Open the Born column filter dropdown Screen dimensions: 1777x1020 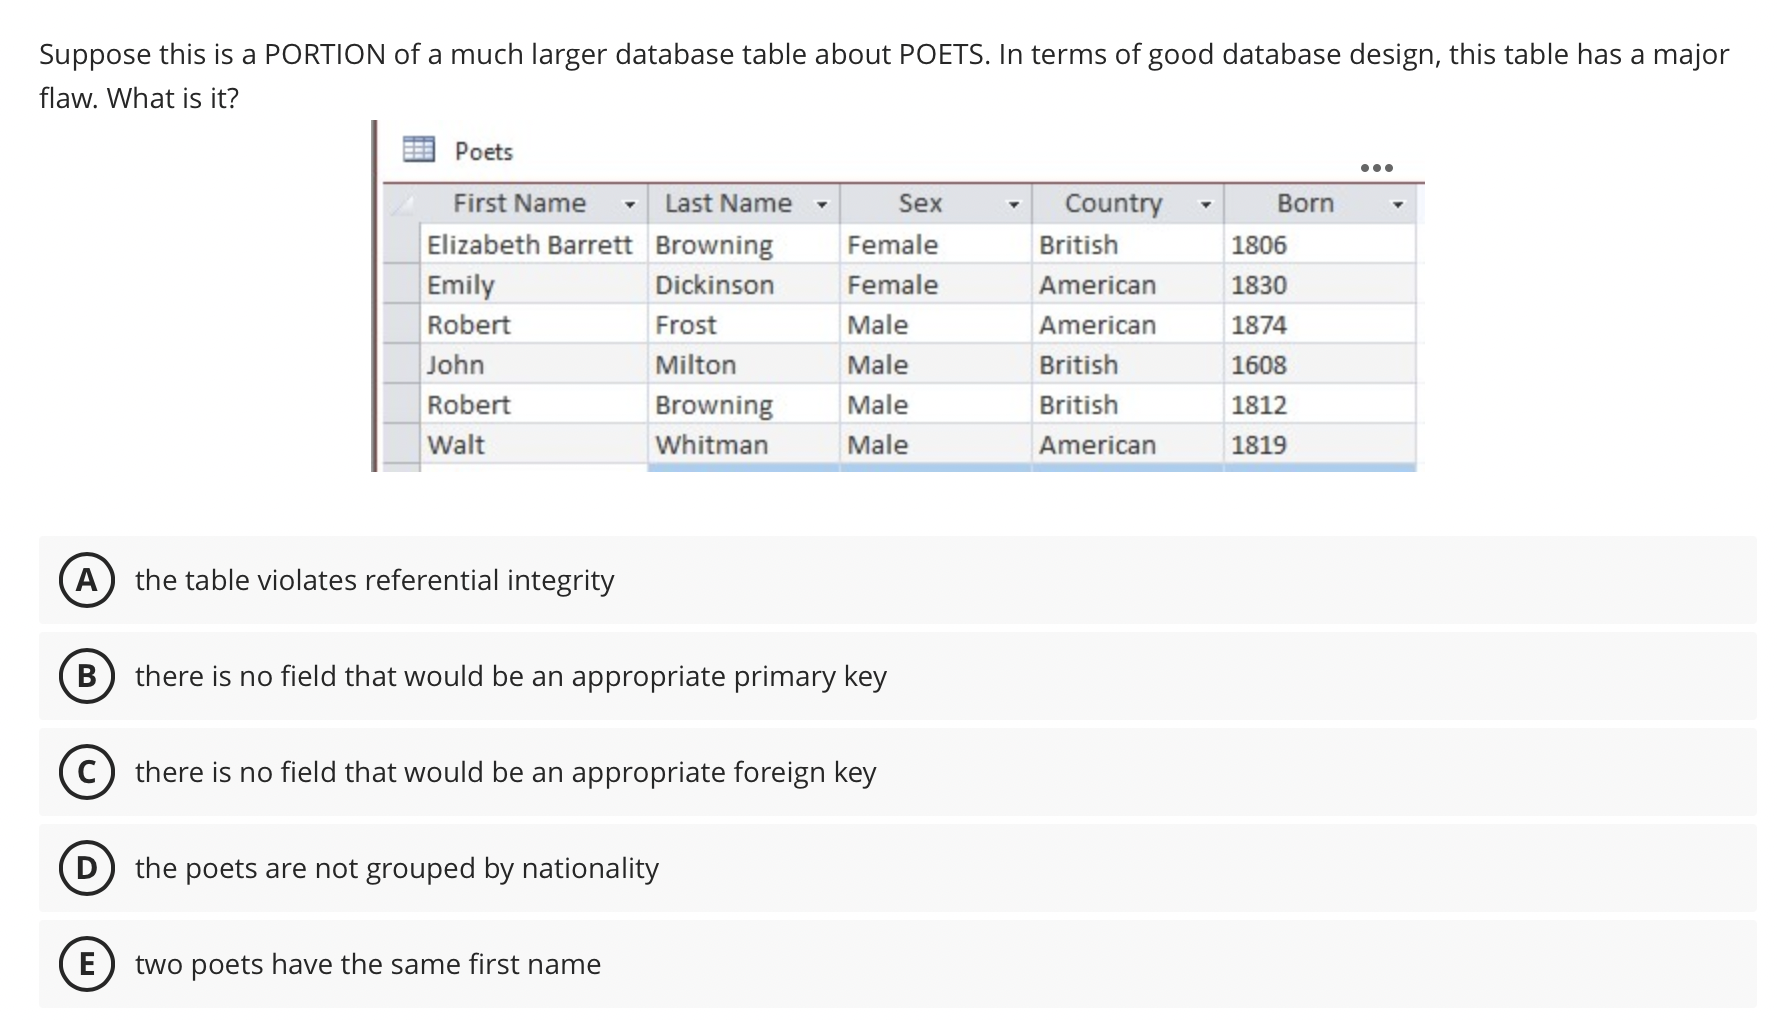(x=1397, y=203)
